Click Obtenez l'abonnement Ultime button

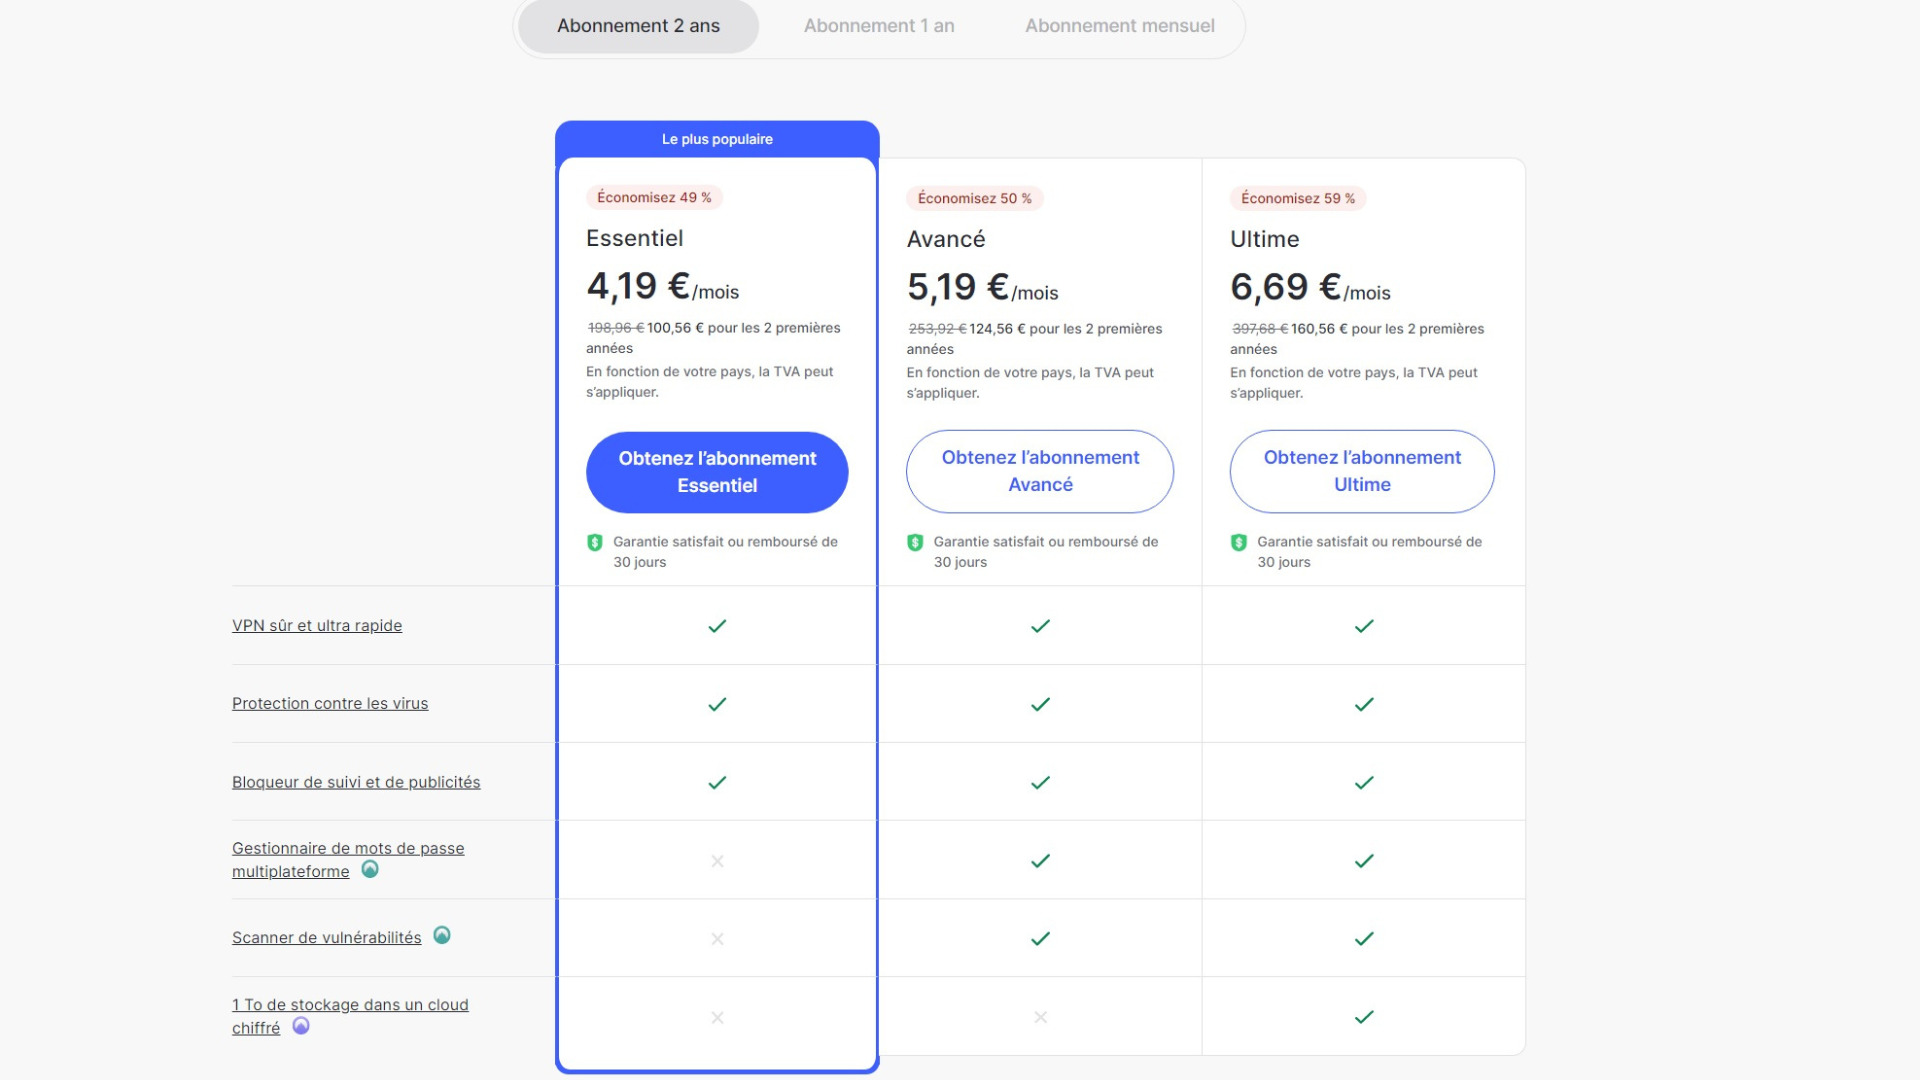[x=1362, y=471]
